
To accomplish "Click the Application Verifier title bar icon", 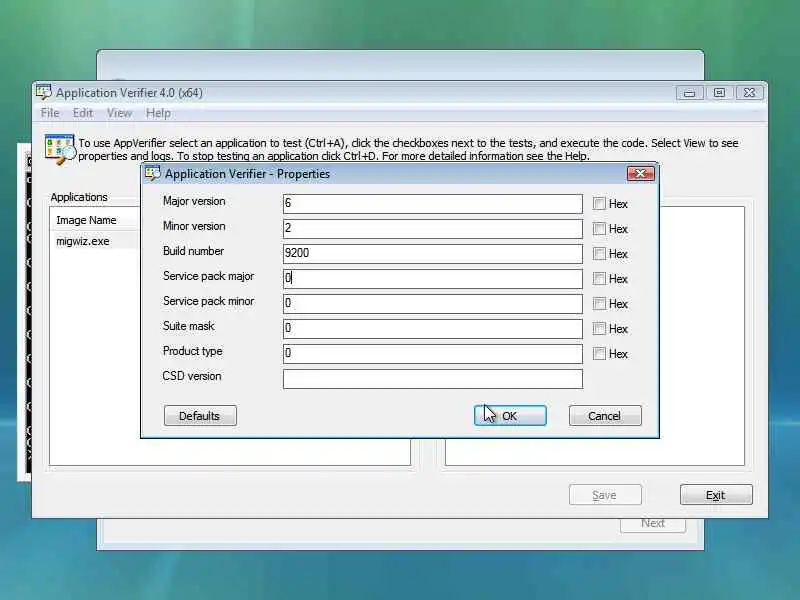I will tap(44, 92).
